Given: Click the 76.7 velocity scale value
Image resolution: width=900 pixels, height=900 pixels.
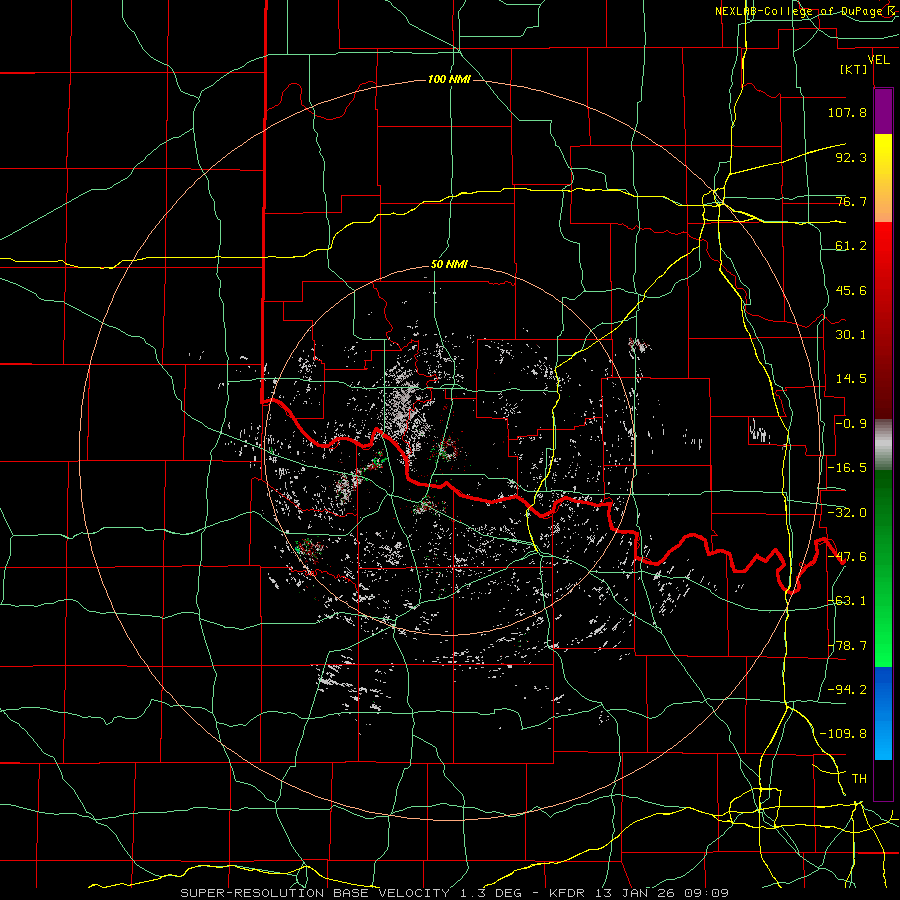Looking at the screenshot, I should click(x=851, y=201).
